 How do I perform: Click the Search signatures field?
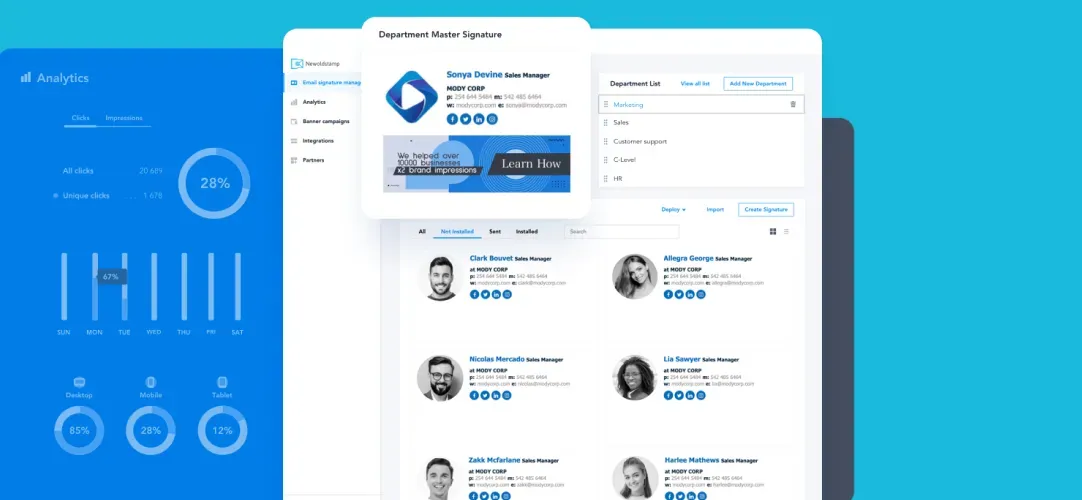pos(621,232)
